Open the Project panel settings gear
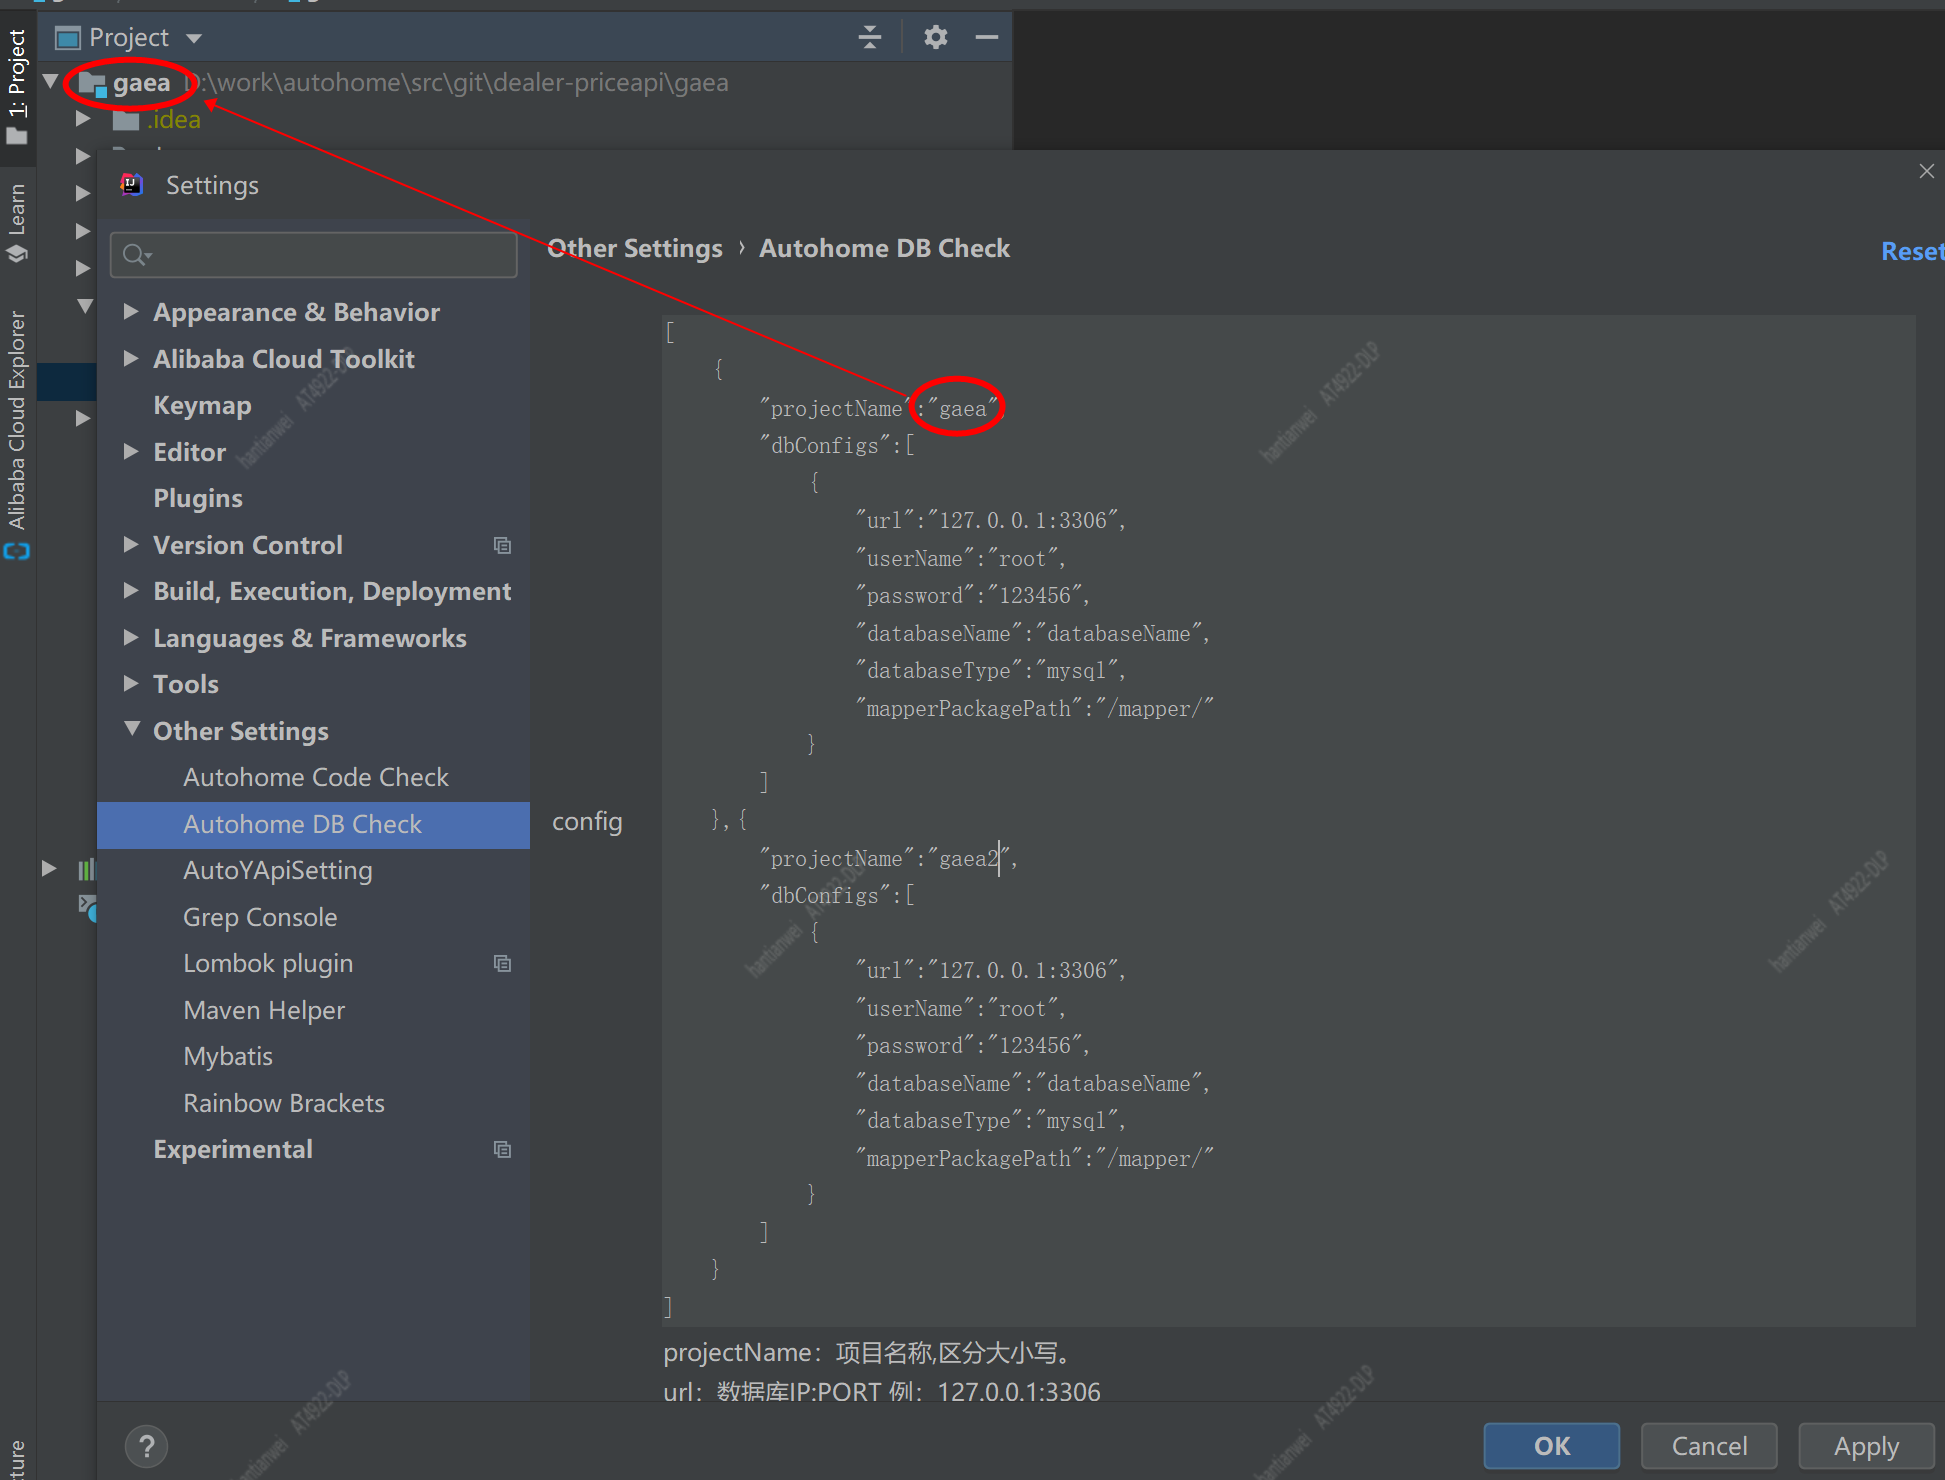1945x1480 pixels. click(934, 37)
